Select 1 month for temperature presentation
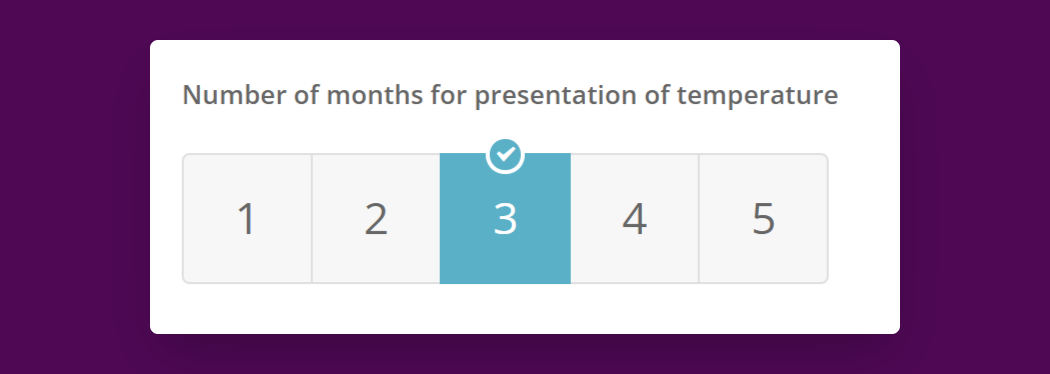Screen dimensions: 1050x374 point(247,219)
